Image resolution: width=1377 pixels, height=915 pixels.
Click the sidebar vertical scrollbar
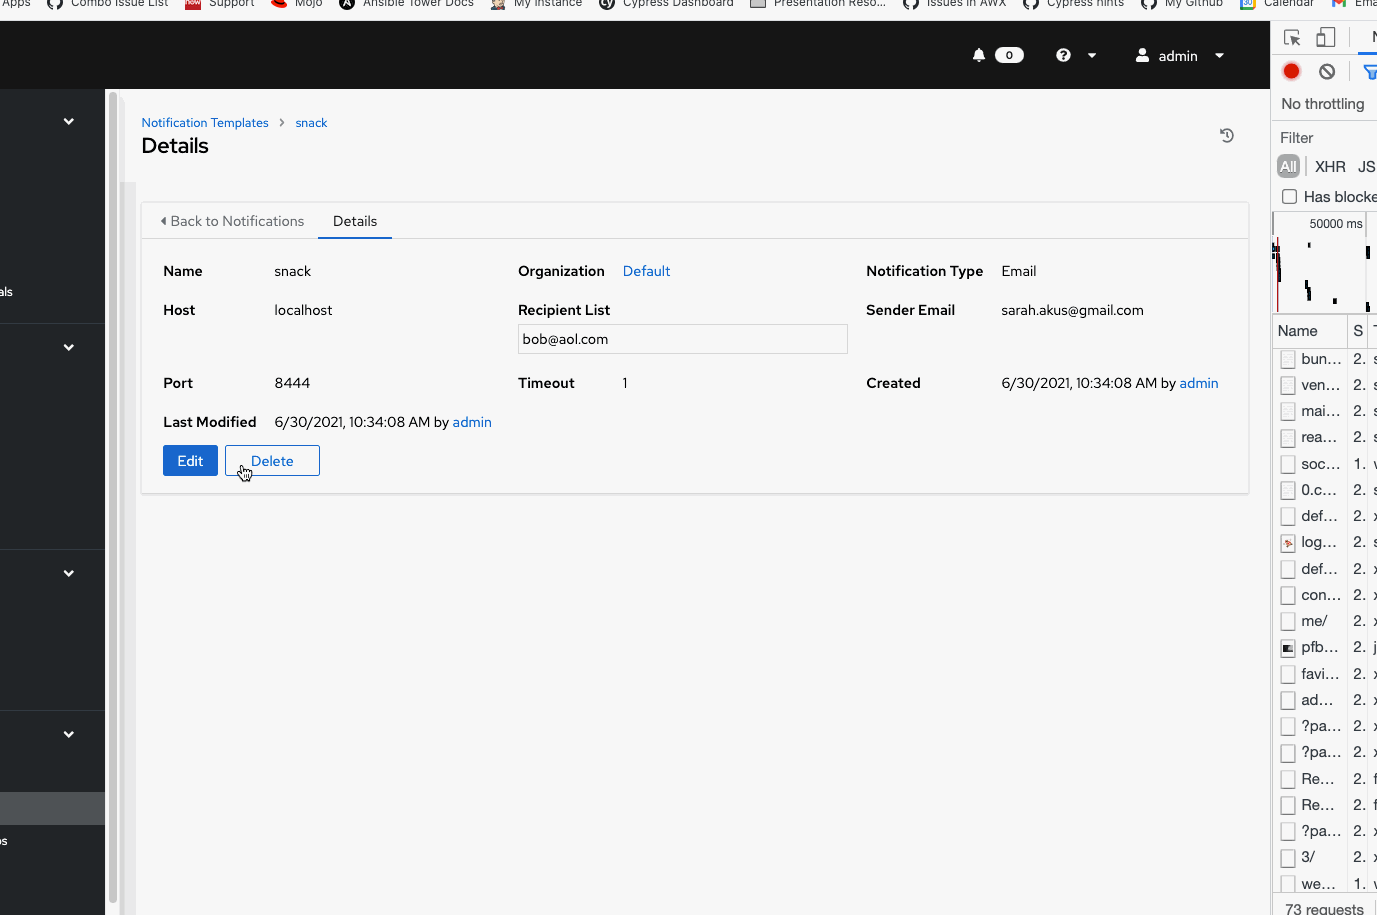tap(113, 498)
